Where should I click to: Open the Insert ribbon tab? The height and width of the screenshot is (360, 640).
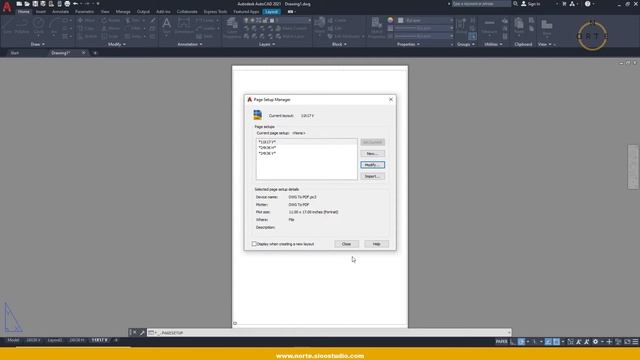[x=41, y=12]
